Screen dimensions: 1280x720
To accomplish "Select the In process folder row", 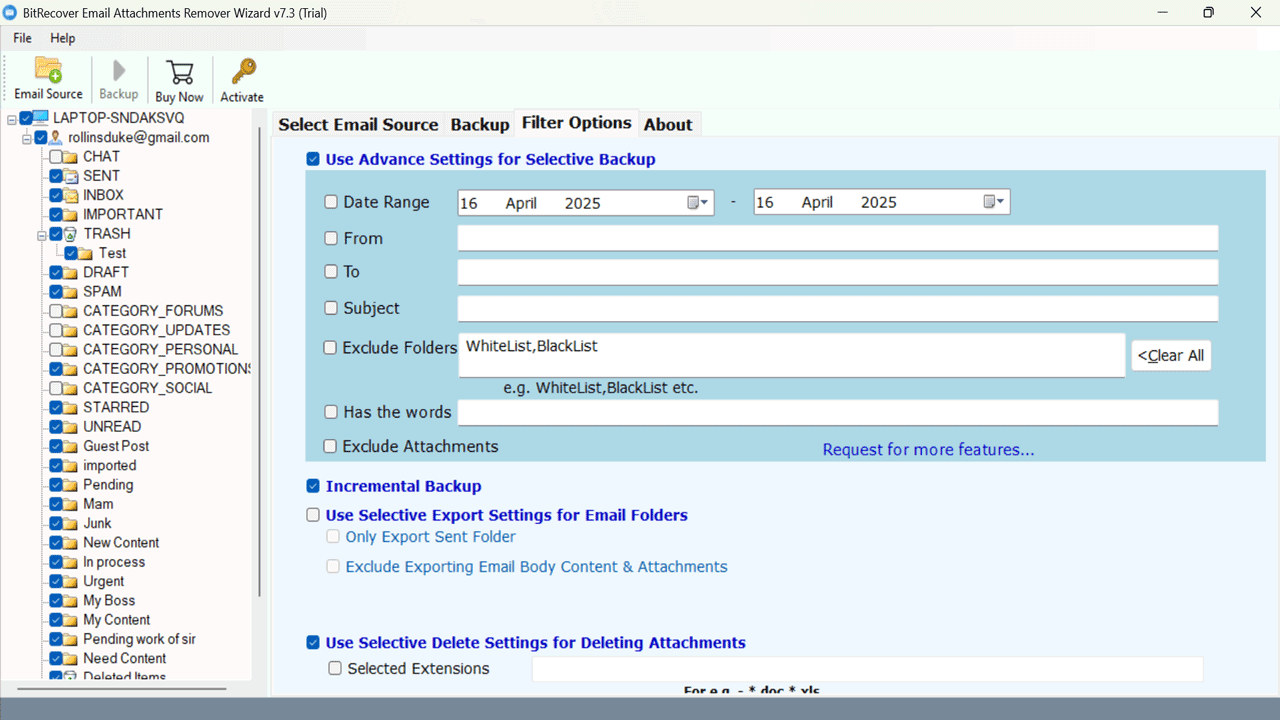I will click(114, 562).
